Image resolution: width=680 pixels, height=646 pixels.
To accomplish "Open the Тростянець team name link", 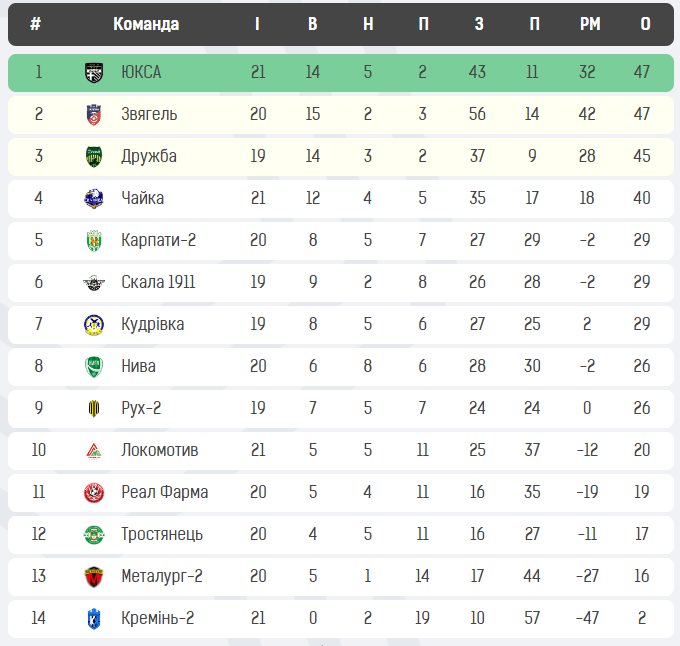I will [x=161, y=534].
